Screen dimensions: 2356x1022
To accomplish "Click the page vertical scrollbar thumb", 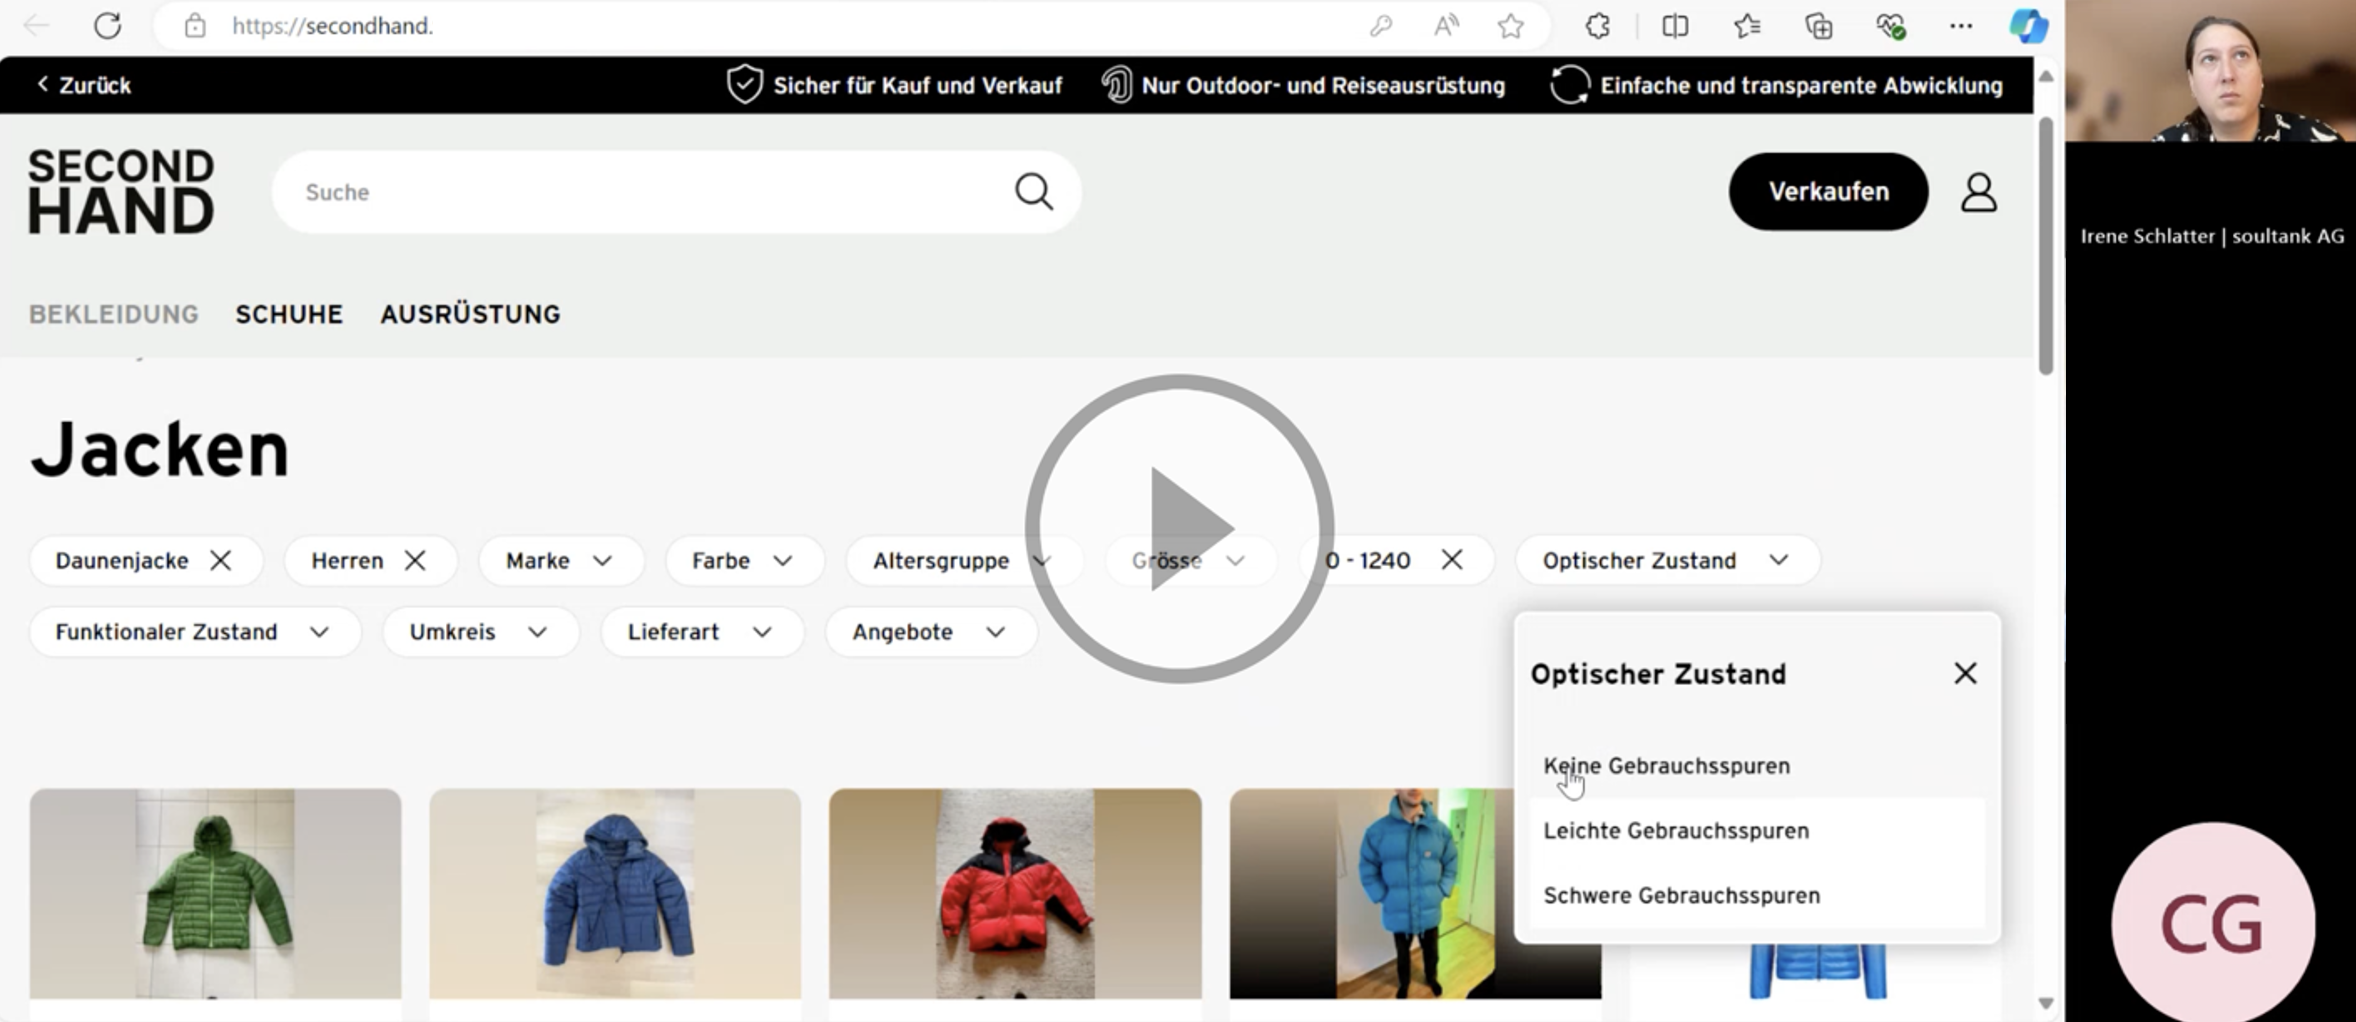I will tap(2046, 245).
